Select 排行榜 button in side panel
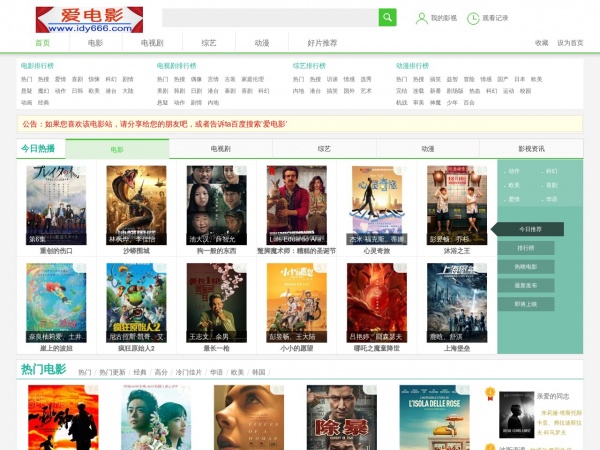This screenshot has width=600, height=450. 525,248
